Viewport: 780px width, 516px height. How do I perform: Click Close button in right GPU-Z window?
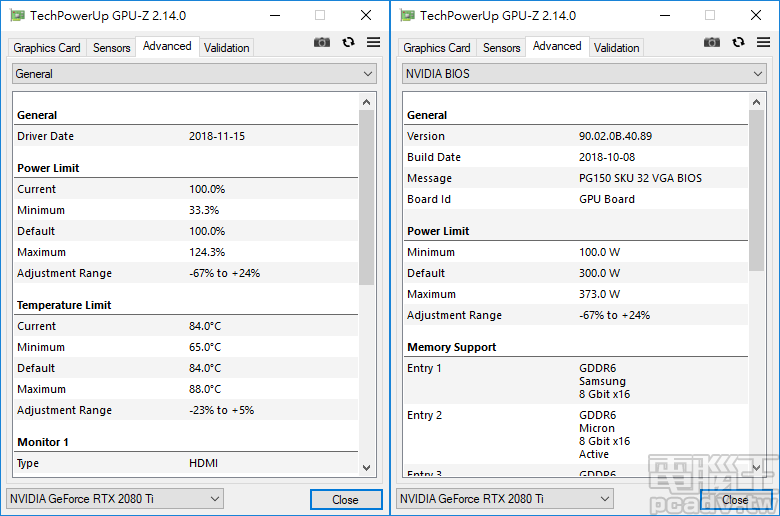click(x=736, y=500)
